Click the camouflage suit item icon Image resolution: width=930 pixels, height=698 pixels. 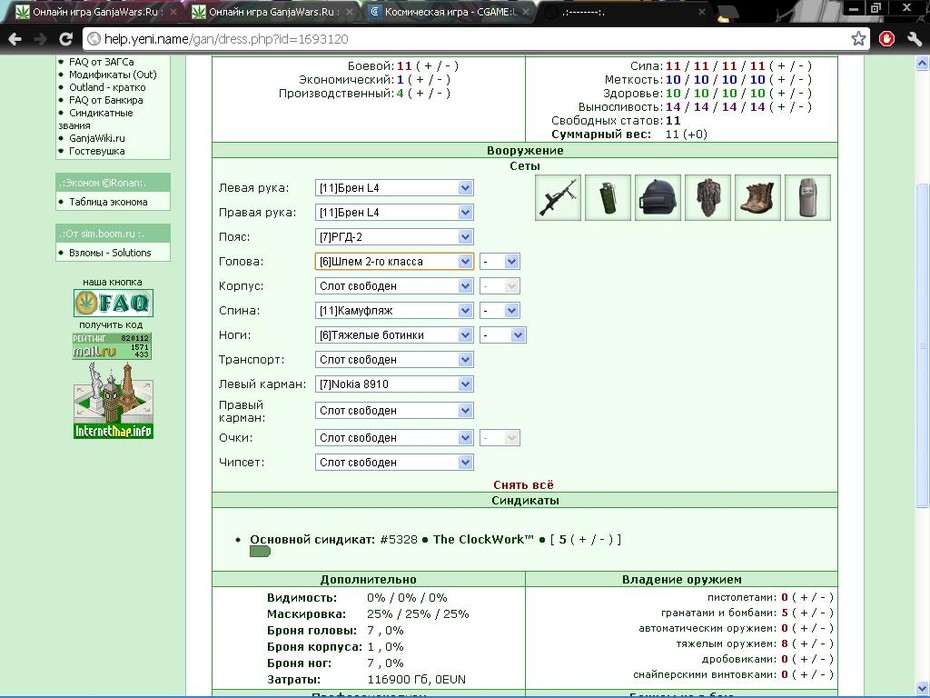click(708, 198)
